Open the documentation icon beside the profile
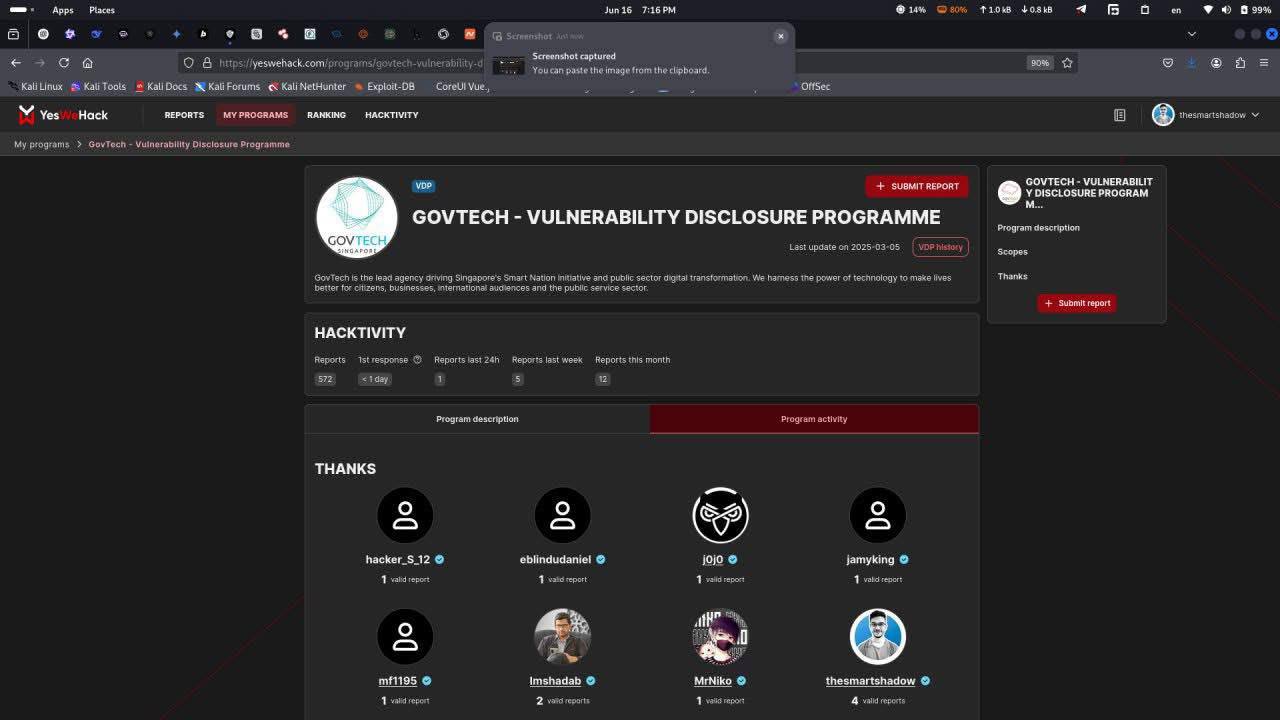This screenshot has width=1280, height=720. click(1120, 115)
